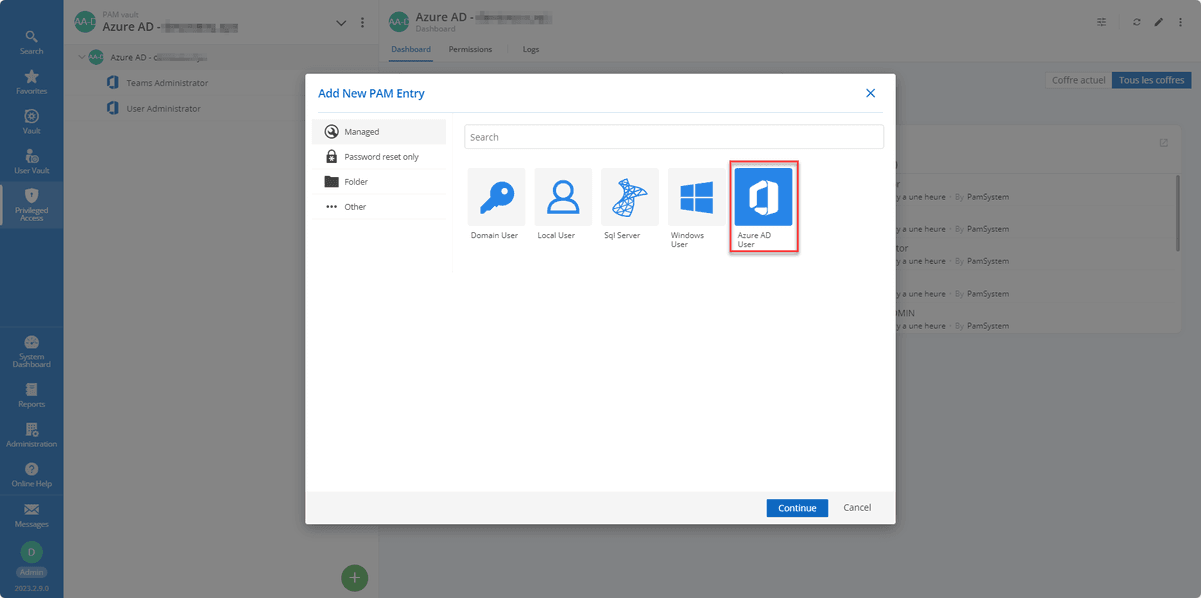The height and width of the screenshot is (598, 1201).
Task: Choose the Local User entry icon
Action: click(562, 197)
